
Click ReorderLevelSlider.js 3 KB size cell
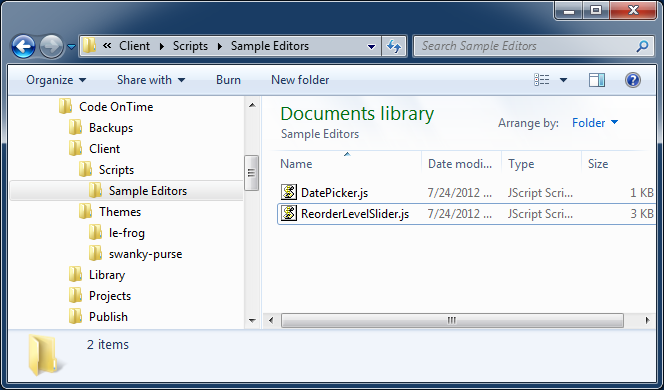642,214
